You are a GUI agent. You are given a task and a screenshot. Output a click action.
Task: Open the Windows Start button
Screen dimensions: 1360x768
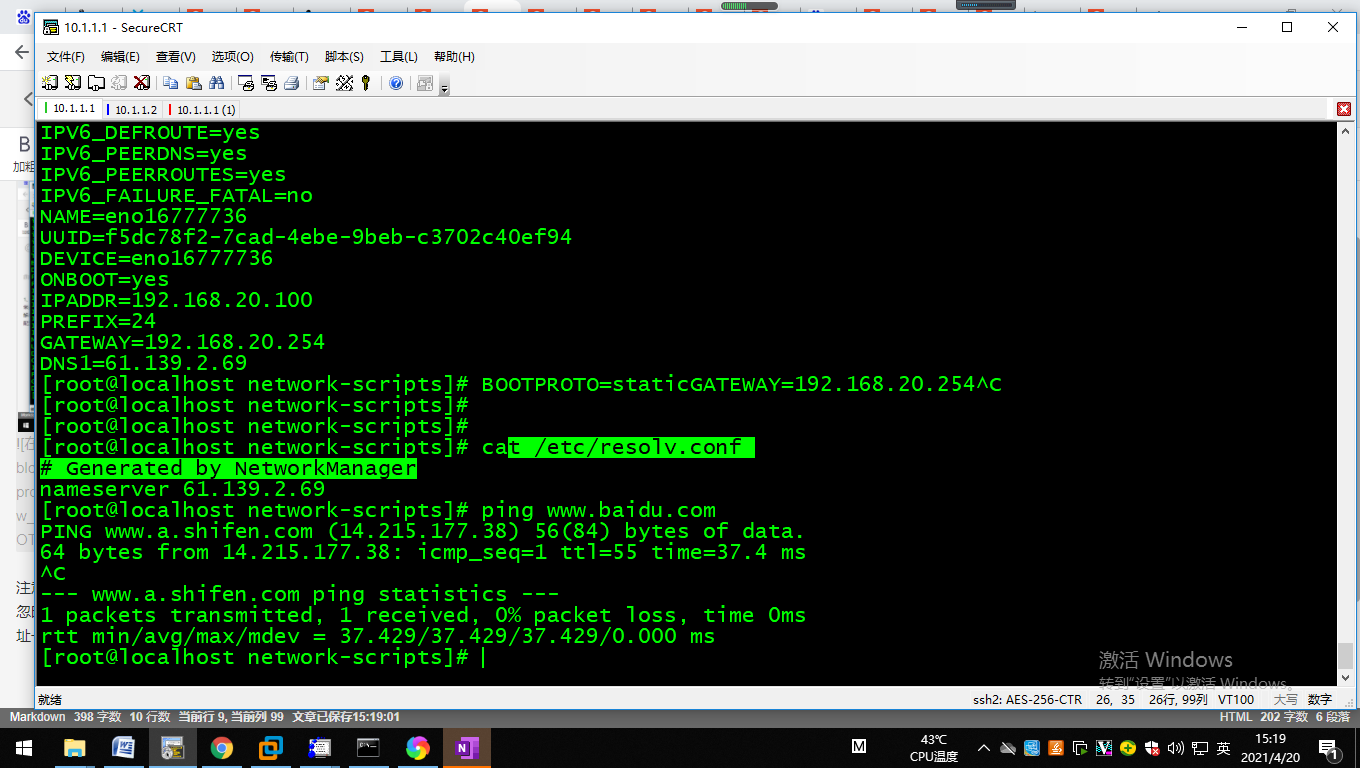tap(24, 748)
